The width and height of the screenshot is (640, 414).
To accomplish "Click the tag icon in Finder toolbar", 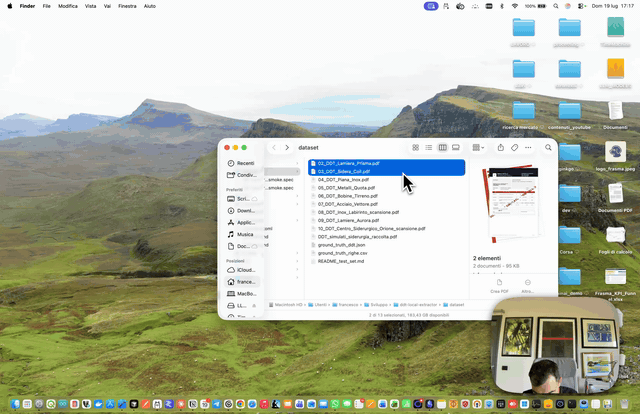I will (x=514, y=147).
